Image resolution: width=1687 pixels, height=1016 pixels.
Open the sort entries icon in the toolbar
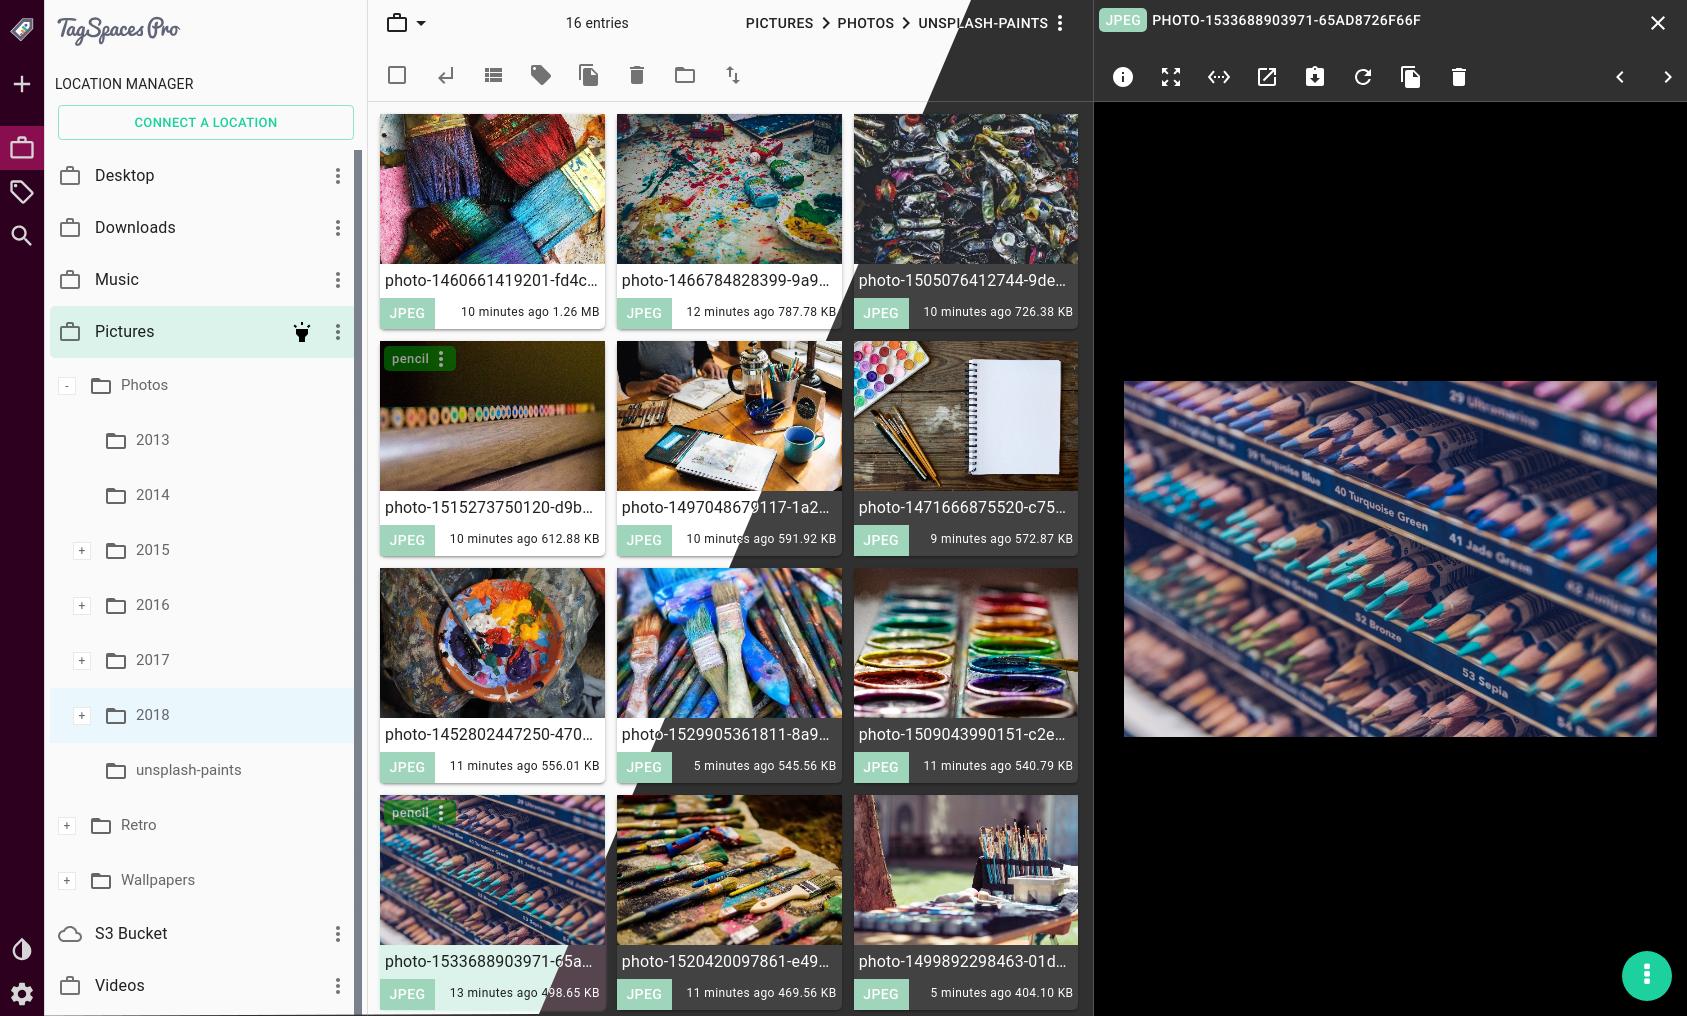(732, 75)
